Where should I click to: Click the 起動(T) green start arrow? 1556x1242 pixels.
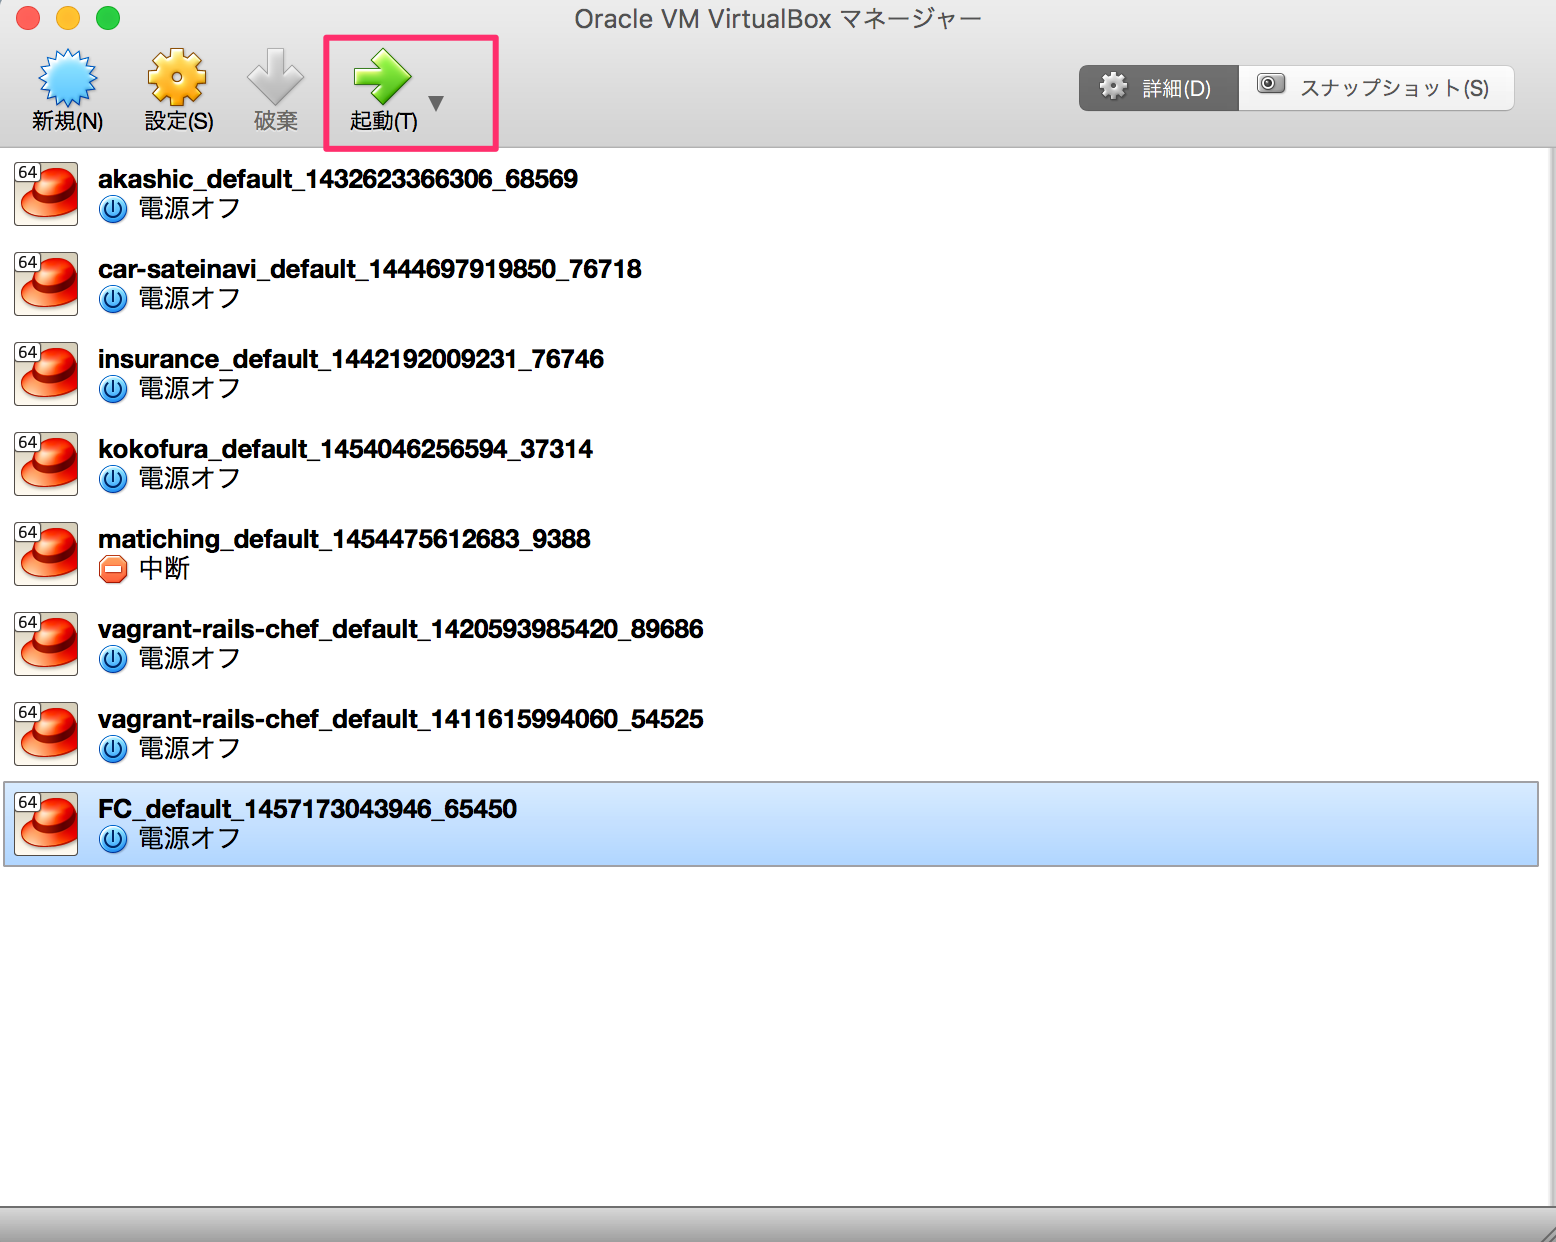(x=383, y=78)
